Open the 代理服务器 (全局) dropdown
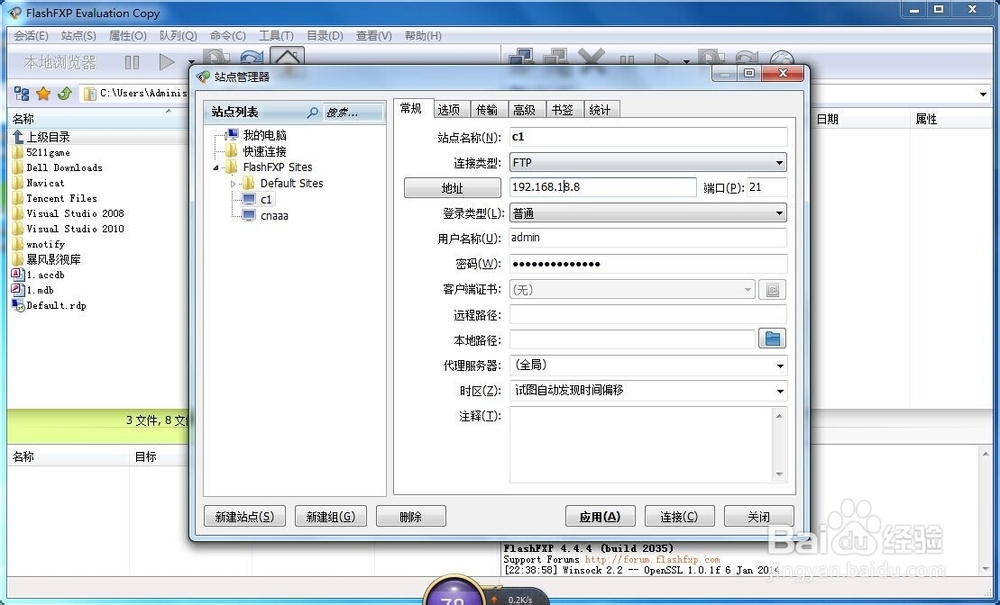The height and width of the screenshot is (605, 1000). (648, 365)
